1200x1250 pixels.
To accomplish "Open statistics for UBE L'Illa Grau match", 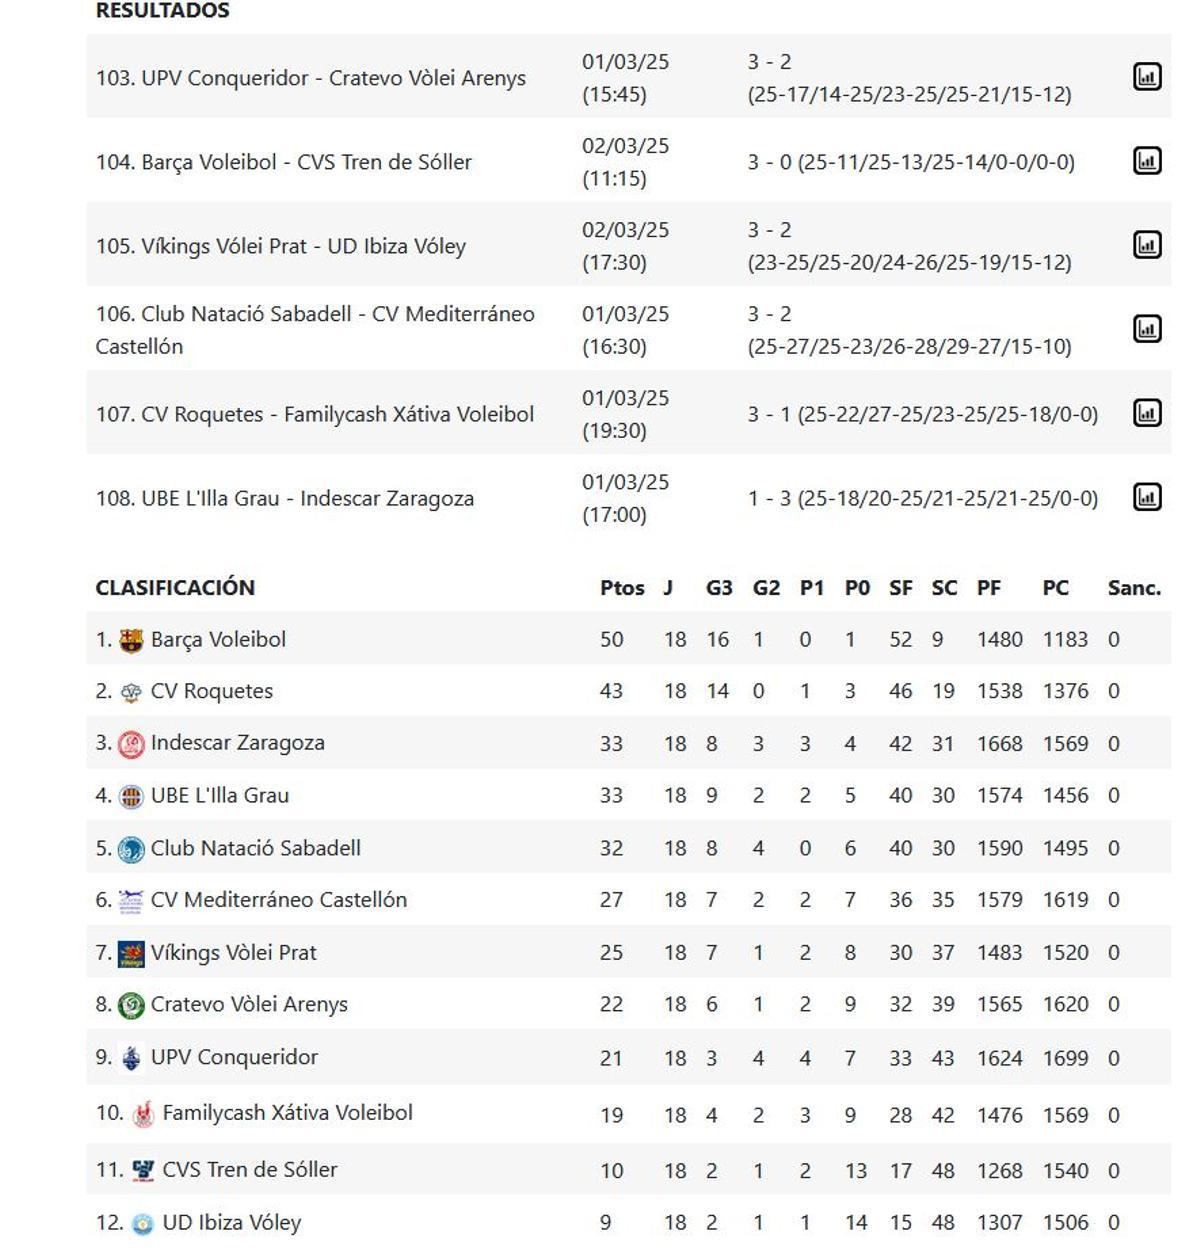I will [x=1148, y=495].
